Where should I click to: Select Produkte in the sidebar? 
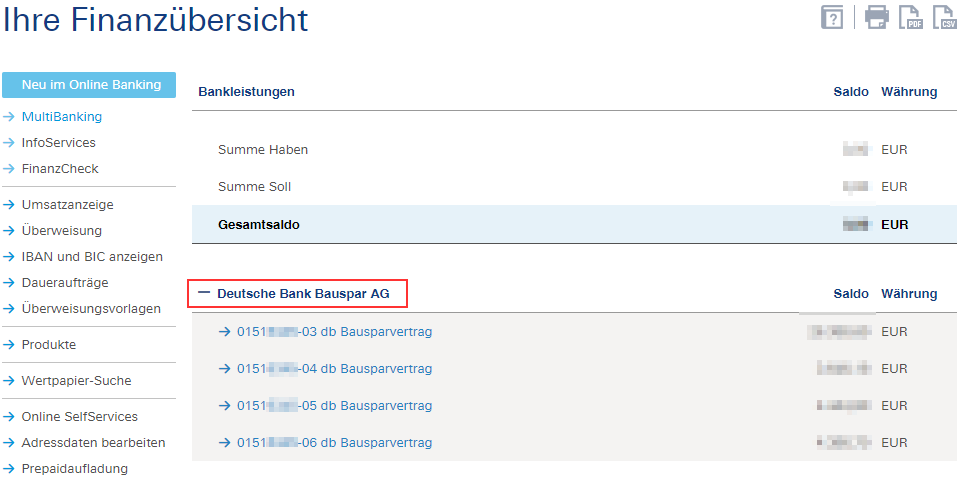[49, 344]
